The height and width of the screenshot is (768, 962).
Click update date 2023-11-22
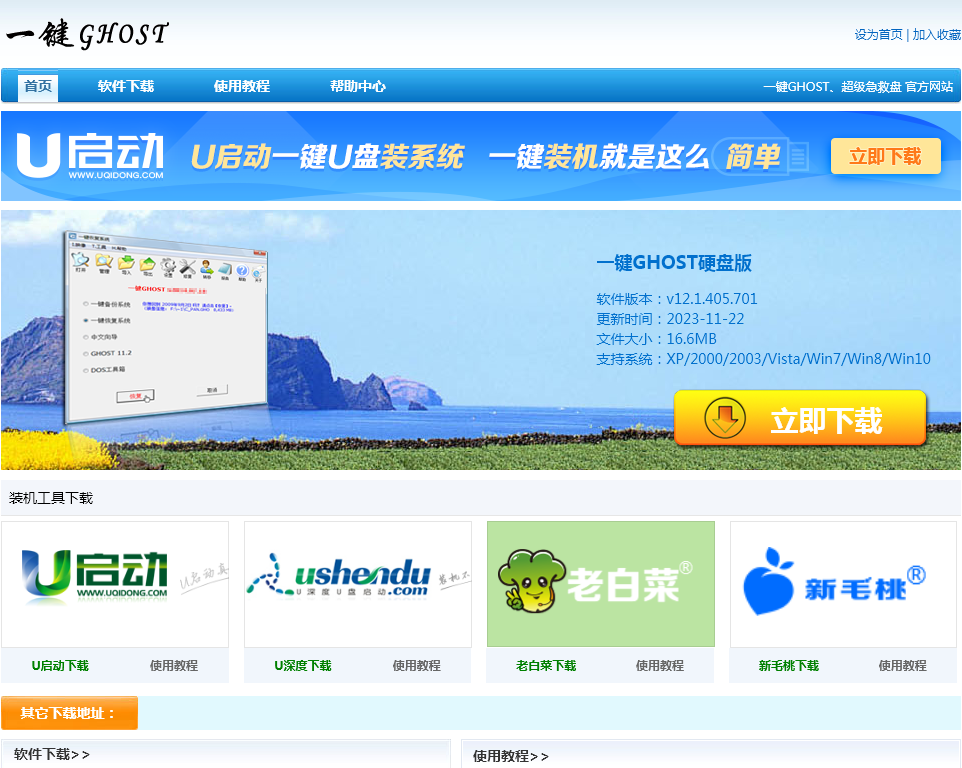tap(705, 319)
